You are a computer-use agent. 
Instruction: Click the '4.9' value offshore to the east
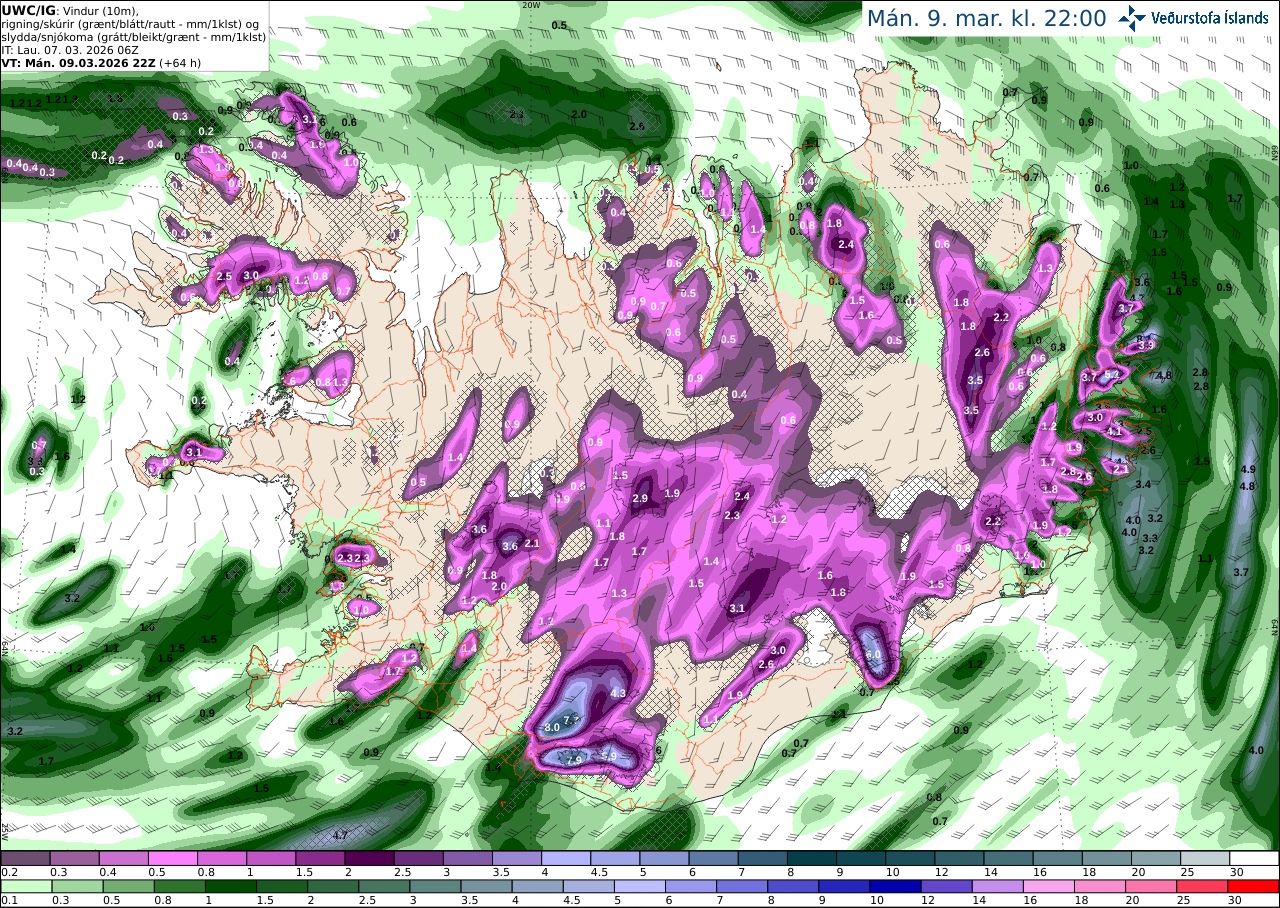1247,469
